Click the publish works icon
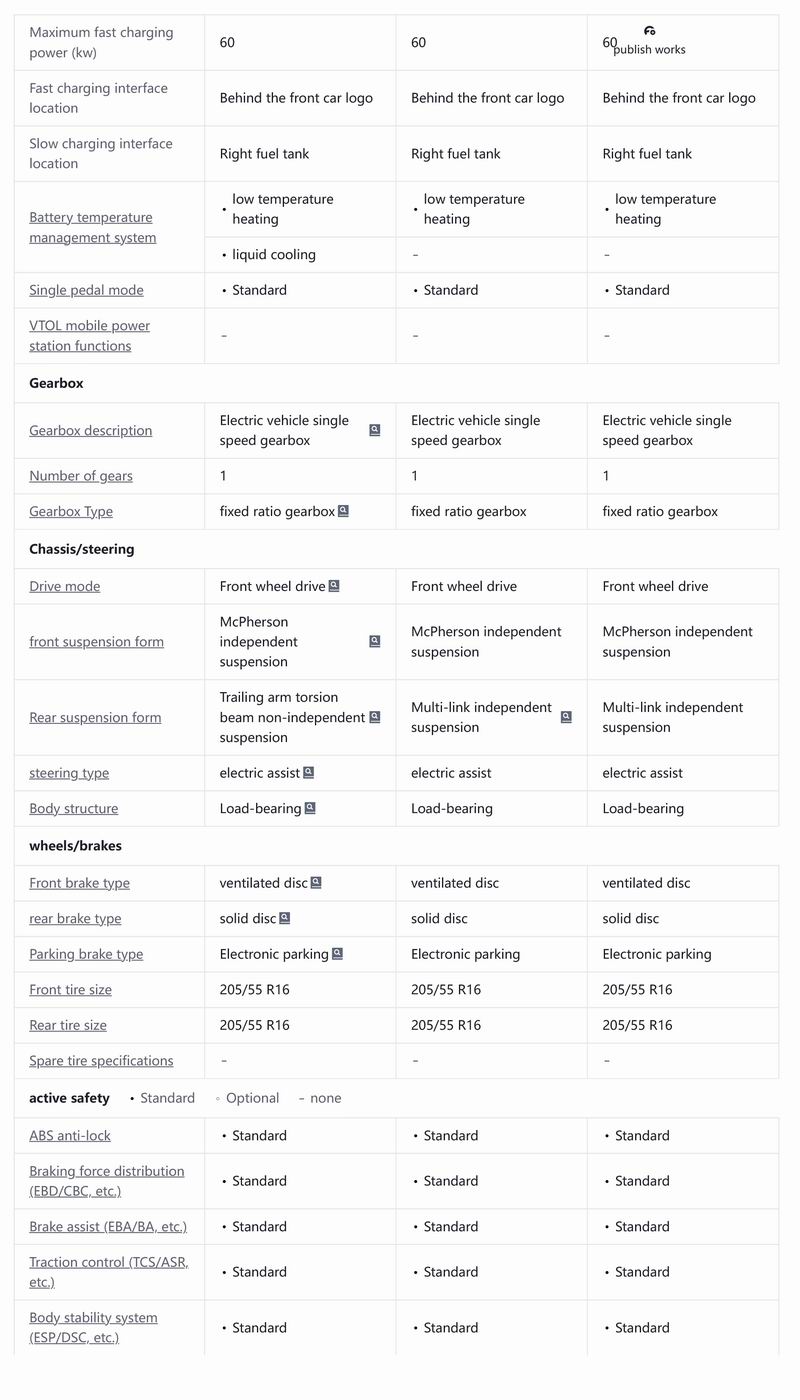Image resolution: width=800 pixels, height=1400 pixels. tap(650, 32)
